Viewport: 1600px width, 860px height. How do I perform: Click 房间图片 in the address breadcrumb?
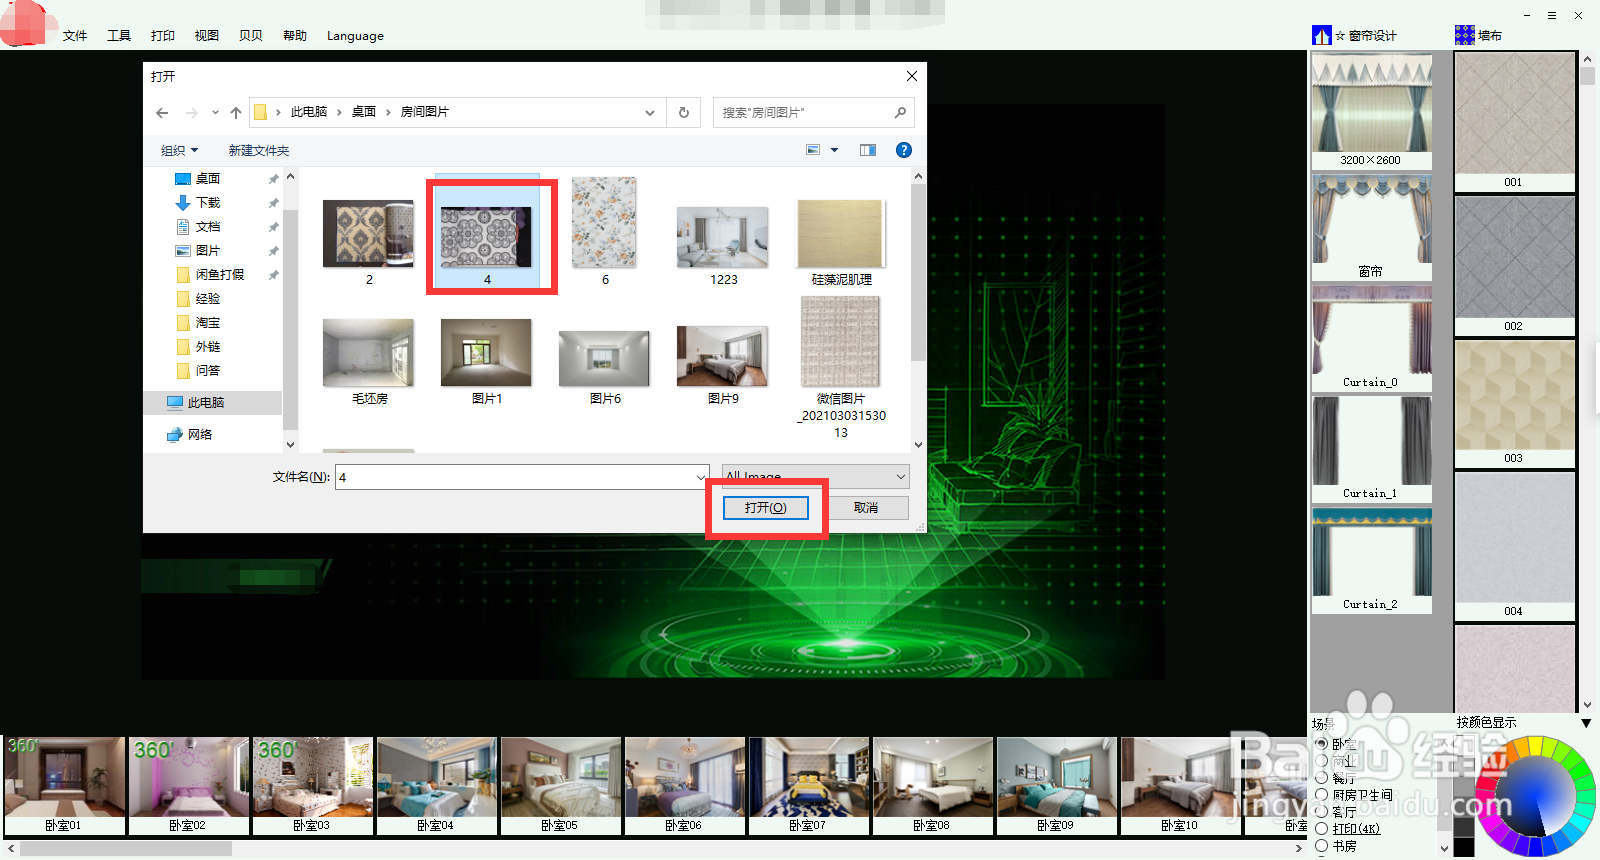pos(425,112)
